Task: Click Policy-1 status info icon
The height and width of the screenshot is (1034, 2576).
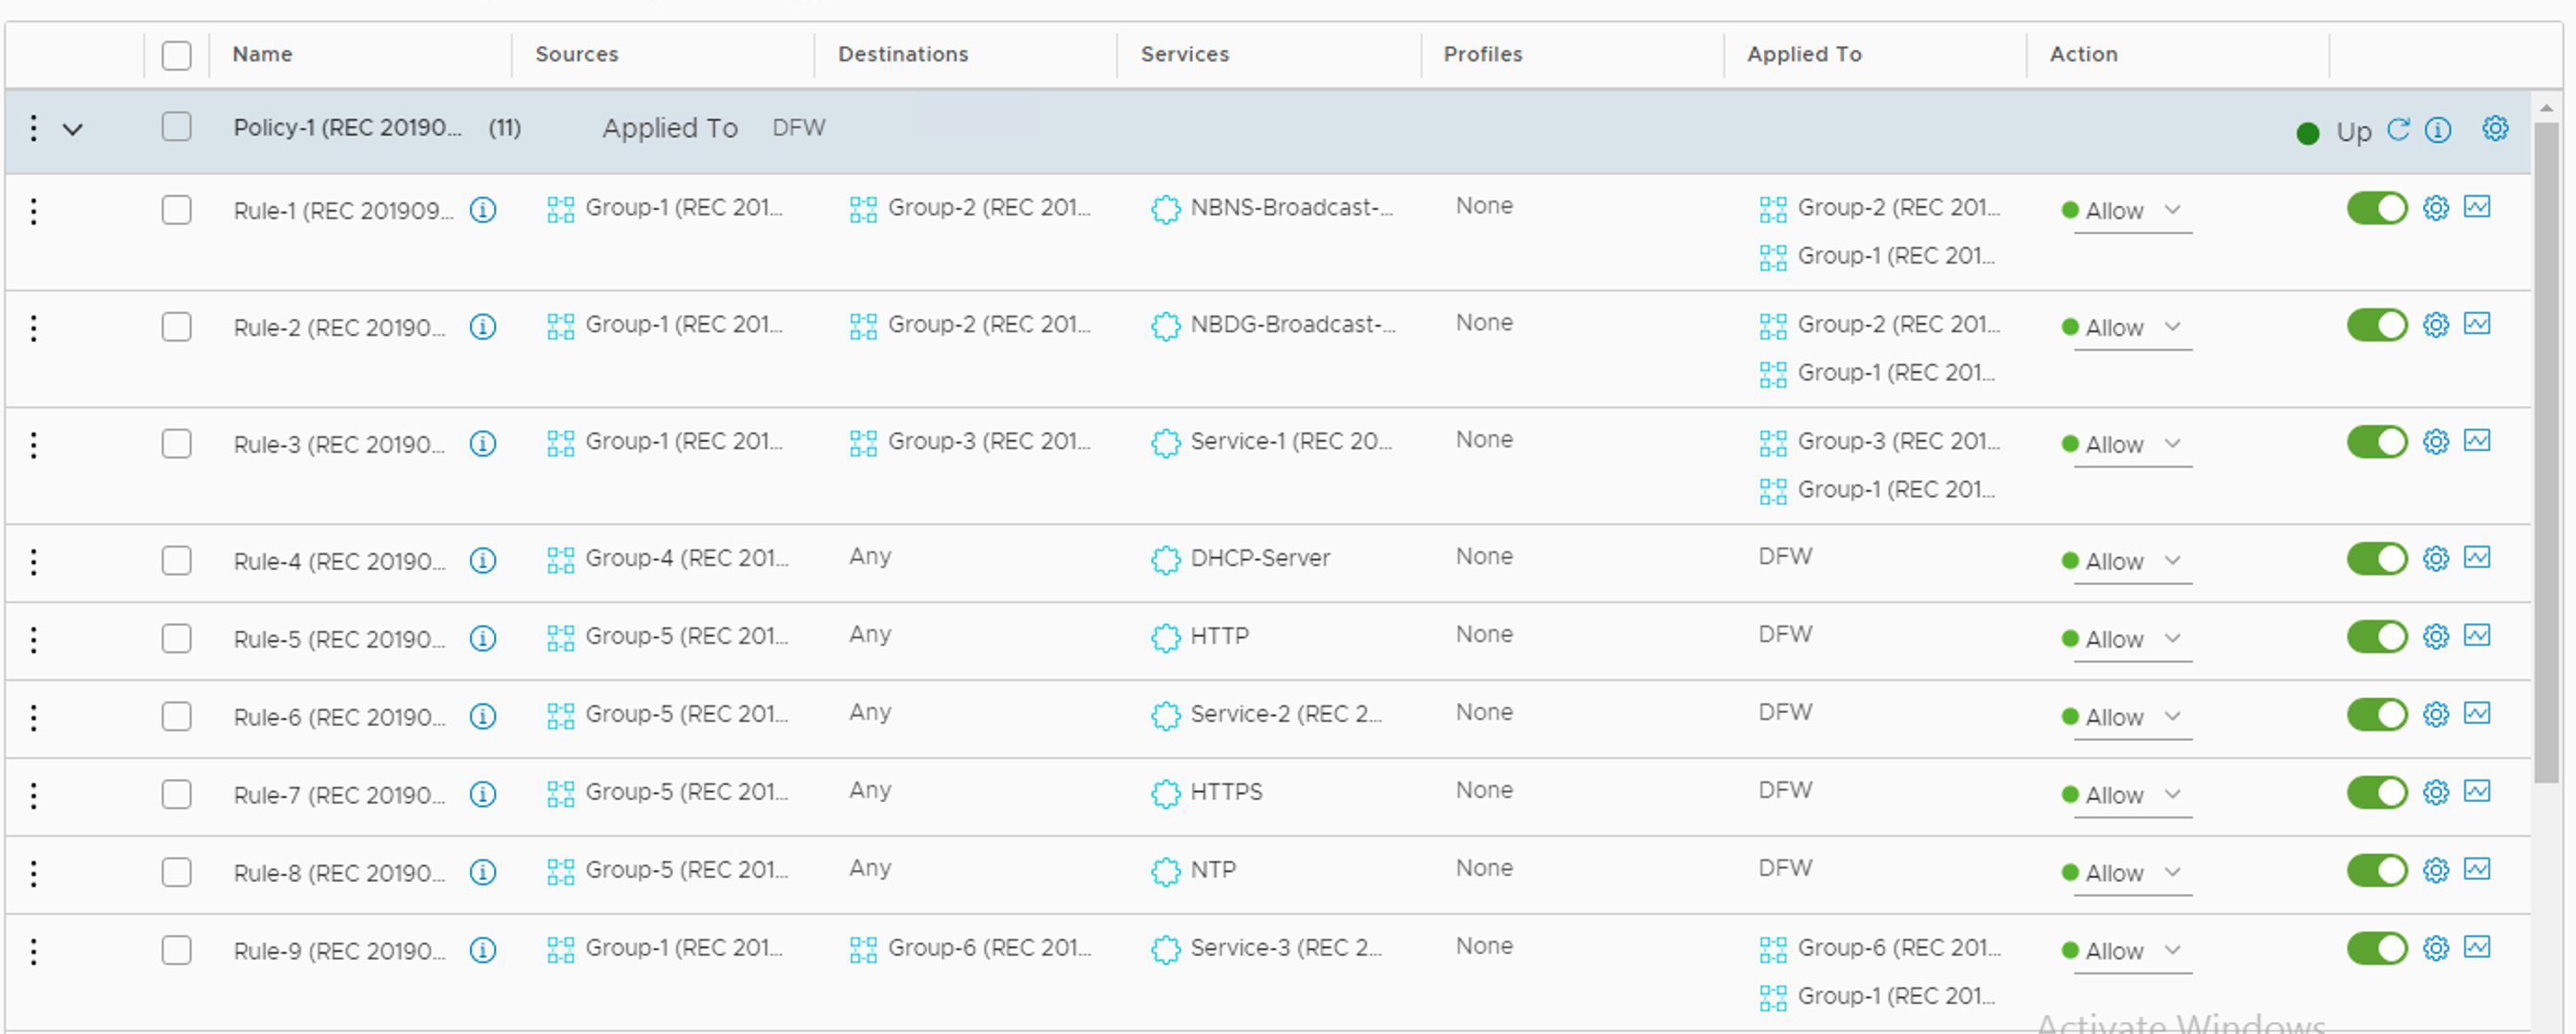Action: coord(2438,131)
